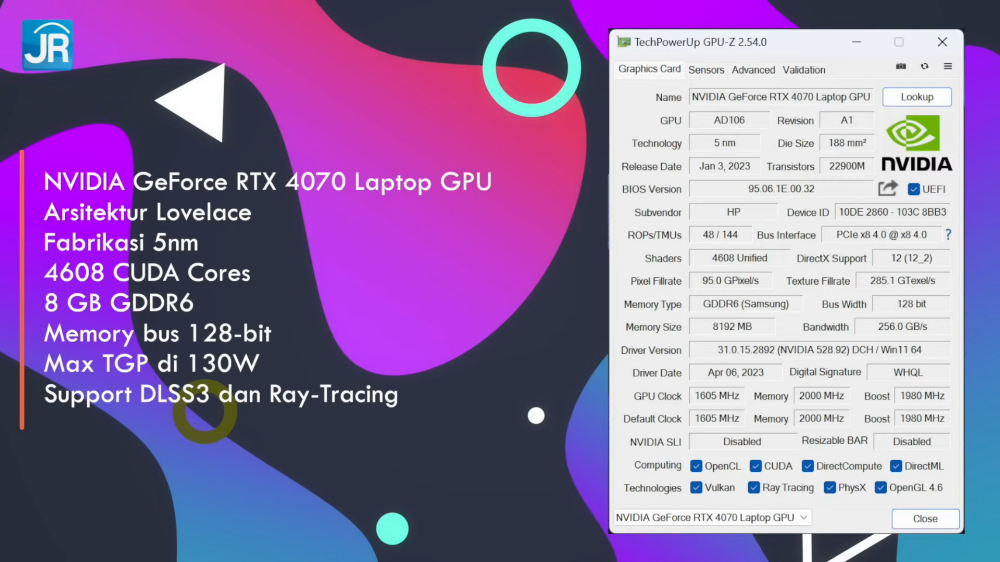Image resolution: width=1000 pixels, height=562 pixels.
Task: Click the Default Clock row Memory 2000 MHz
Action: click(x=821, y=418)
